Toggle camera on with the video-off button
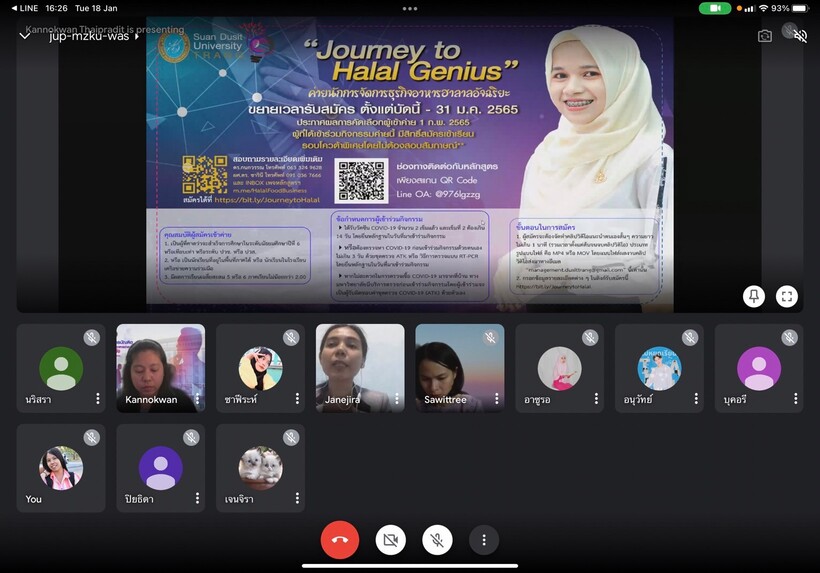The image size is (820, 573). (391, 540)
